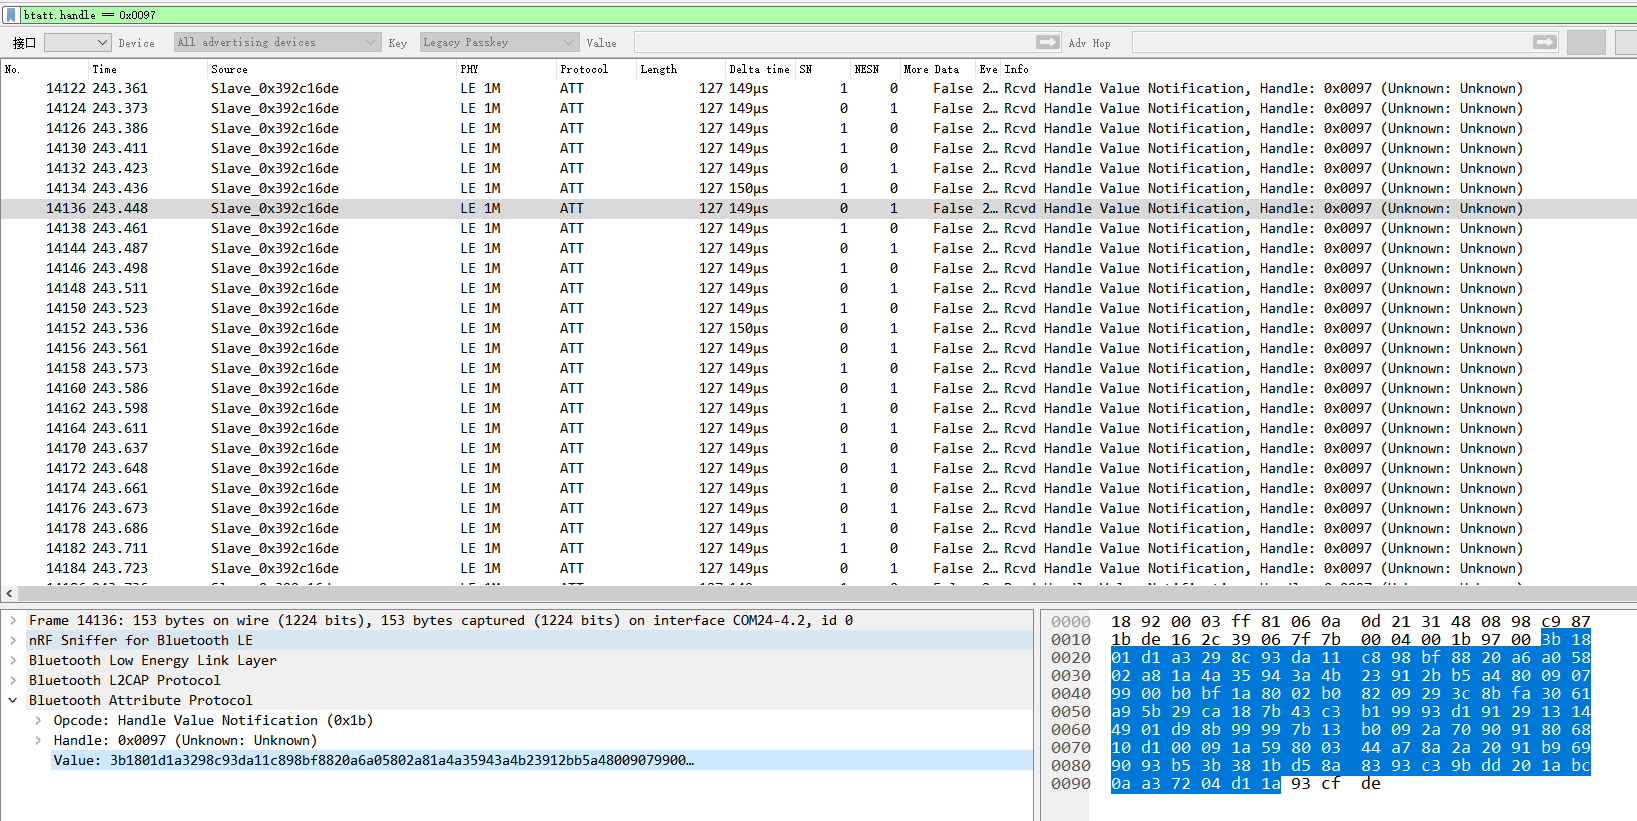
Task: Select packet 14150 at time 243.523
Action: [x=818, y=308]
